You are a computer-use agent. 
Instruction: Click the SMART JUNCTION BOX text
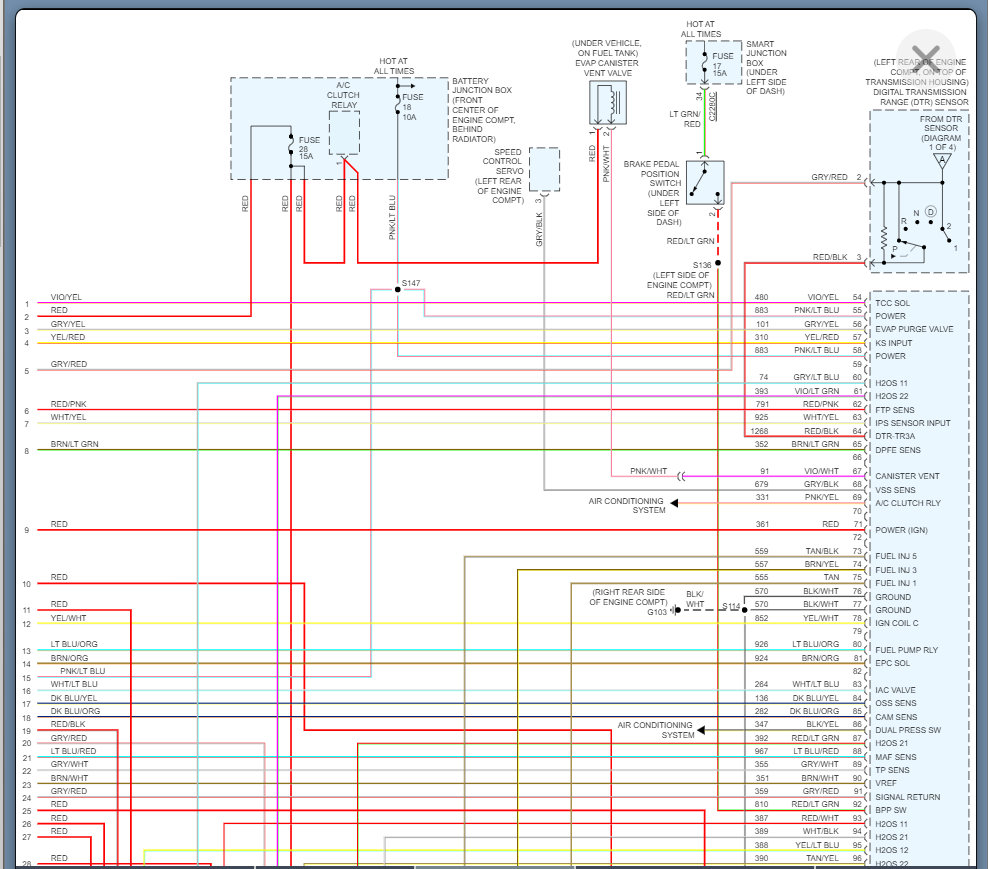[x=766, y=54]
